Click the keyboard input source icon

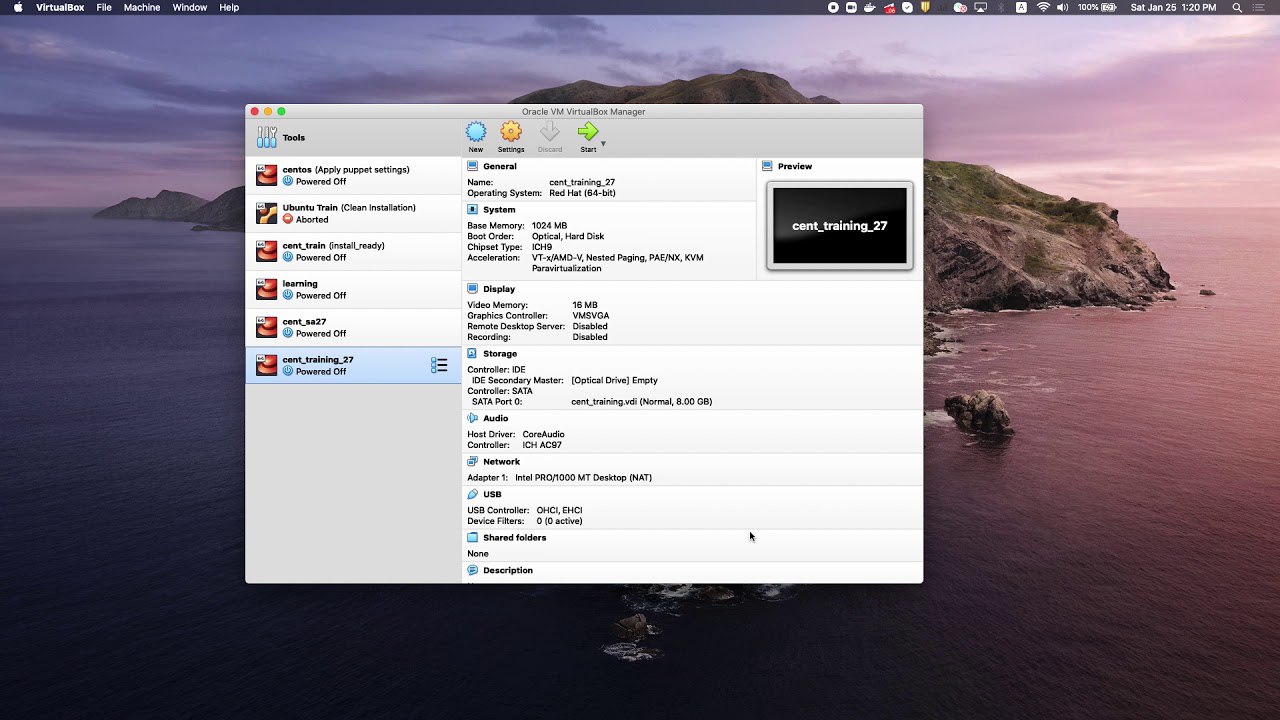coord(1021,7)
